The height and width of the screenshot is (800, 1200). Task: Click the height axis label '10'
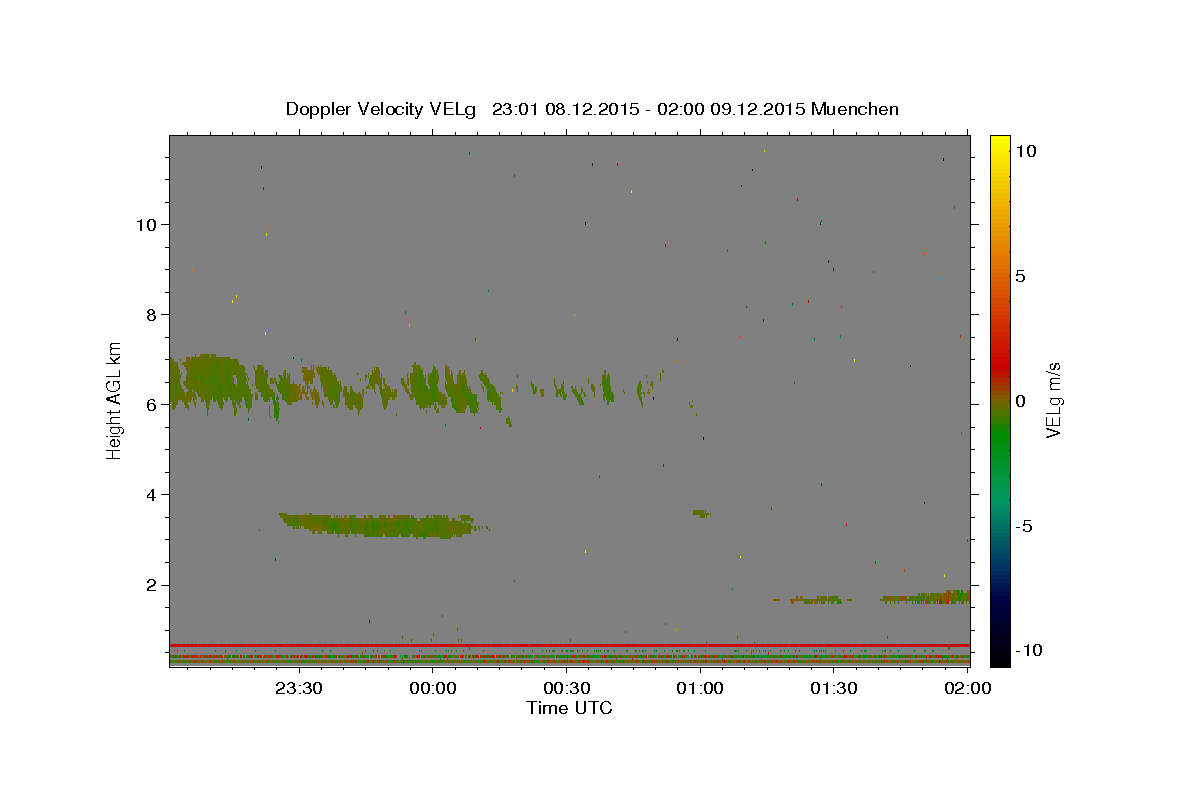147,224
